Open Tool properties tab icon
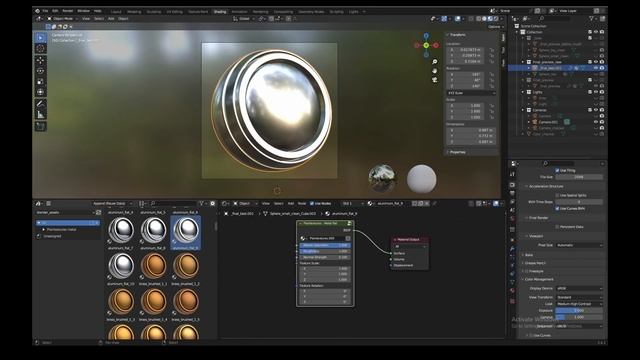This screenshot has width=640, height=360. (512, 174)
